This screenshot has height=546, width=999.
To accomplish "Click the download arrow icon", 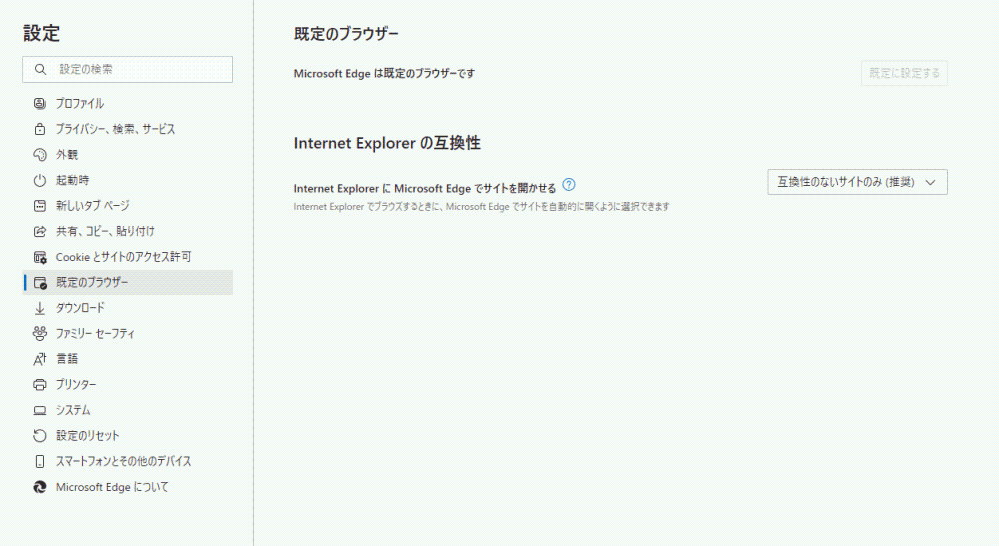I will (40, 308).
